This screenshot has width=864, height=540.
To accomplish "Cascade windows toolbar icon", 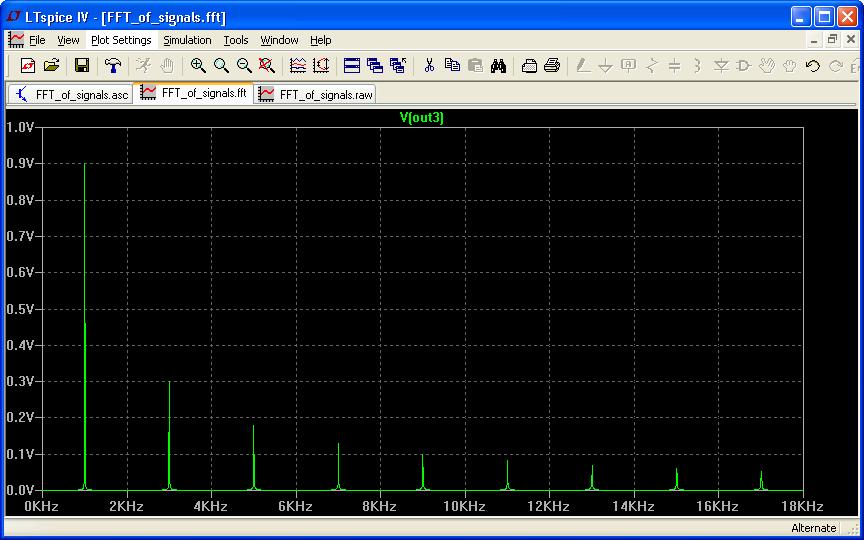I will point(375,66).
